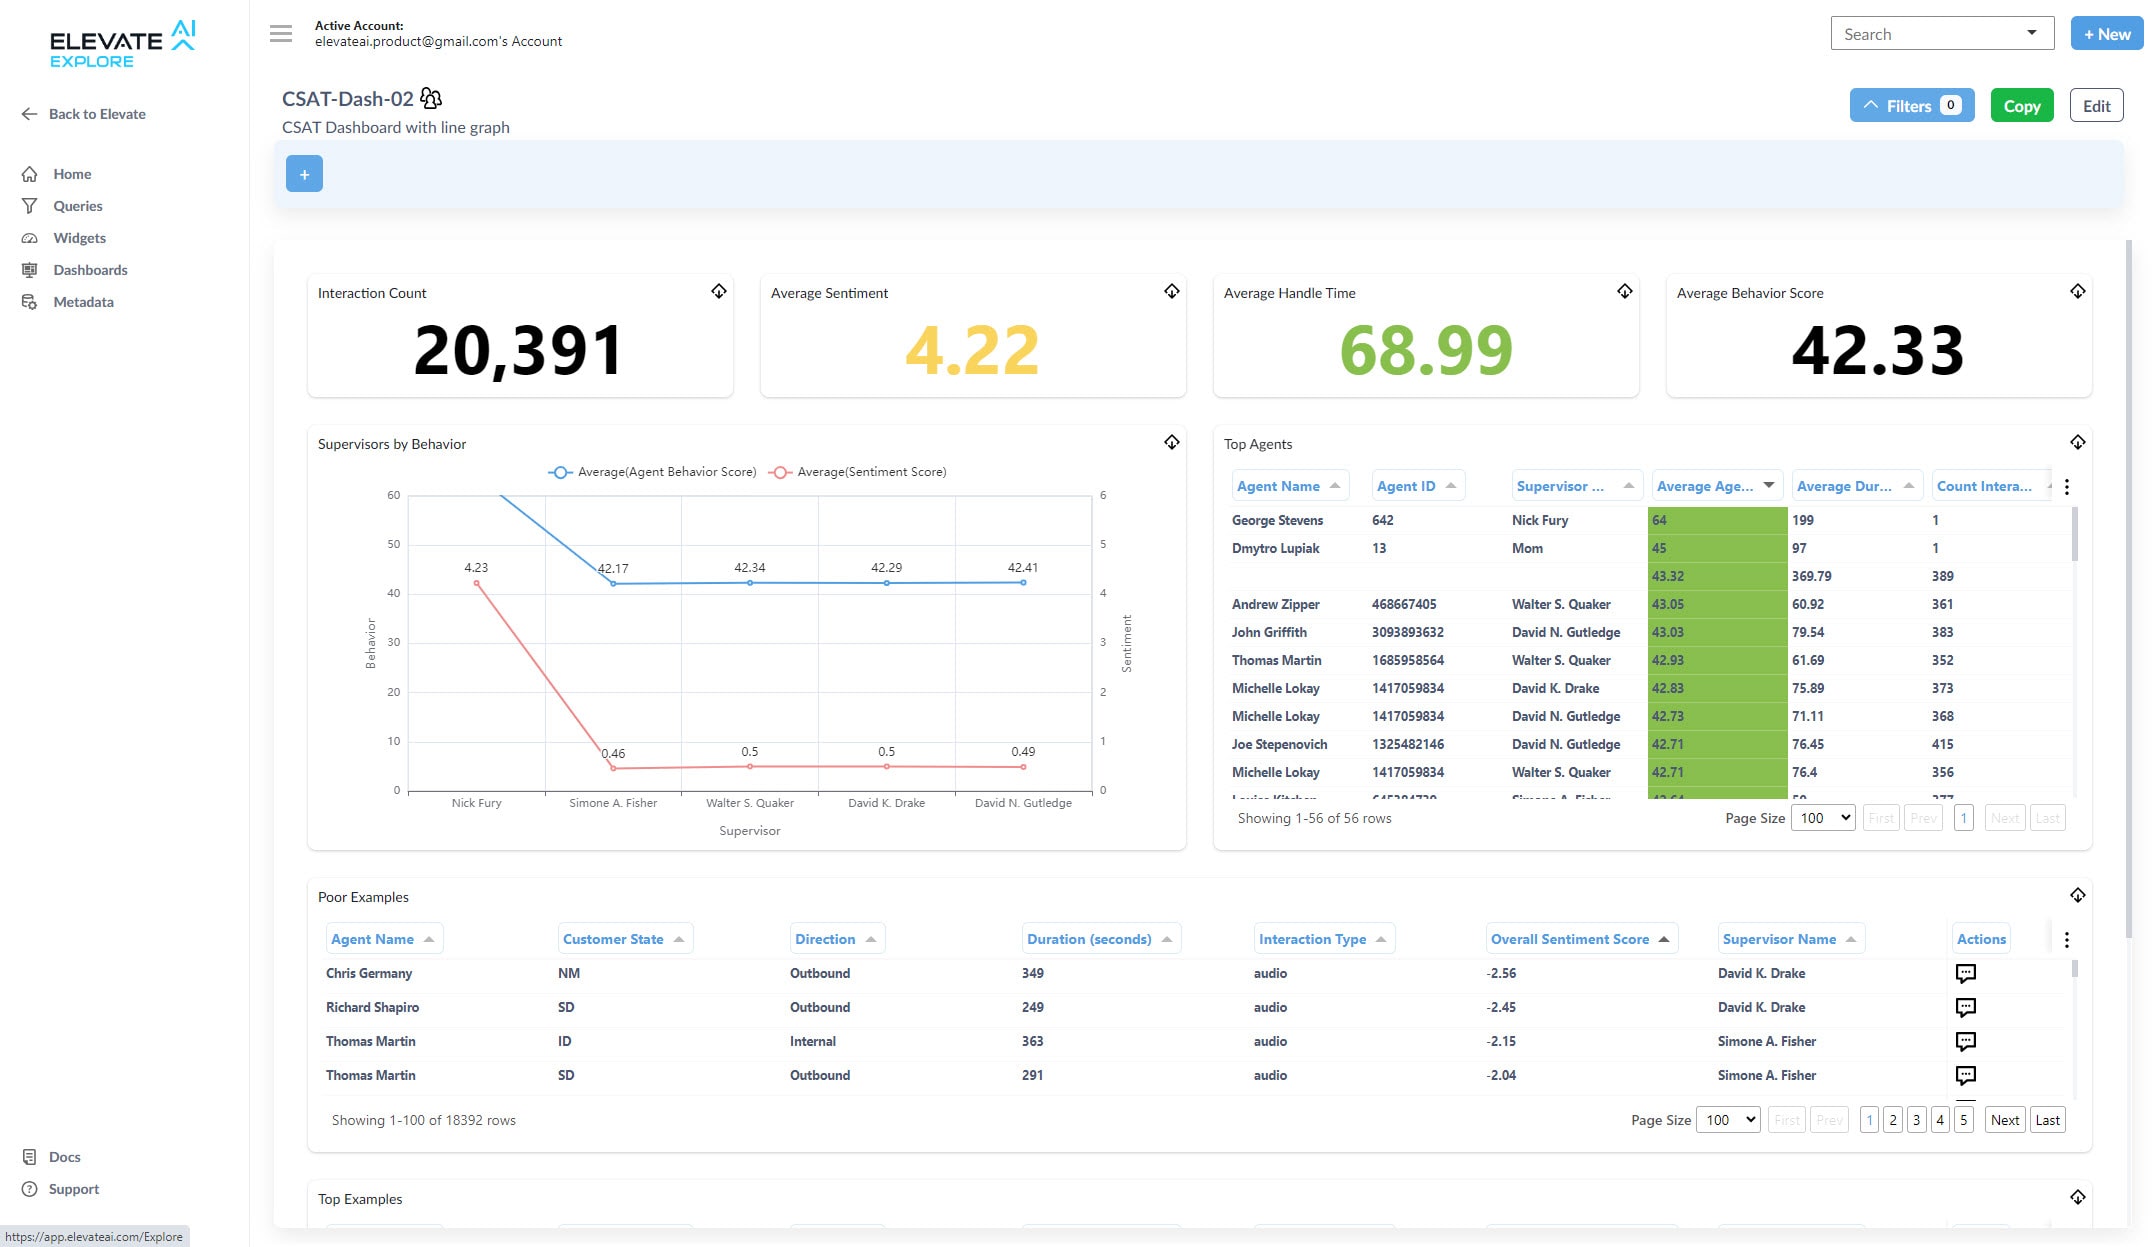This screenshot has height=1247, width=2156.
Task: Toggle Average(Sentiment Score) legend series
Action: click(x=858, y=472)
